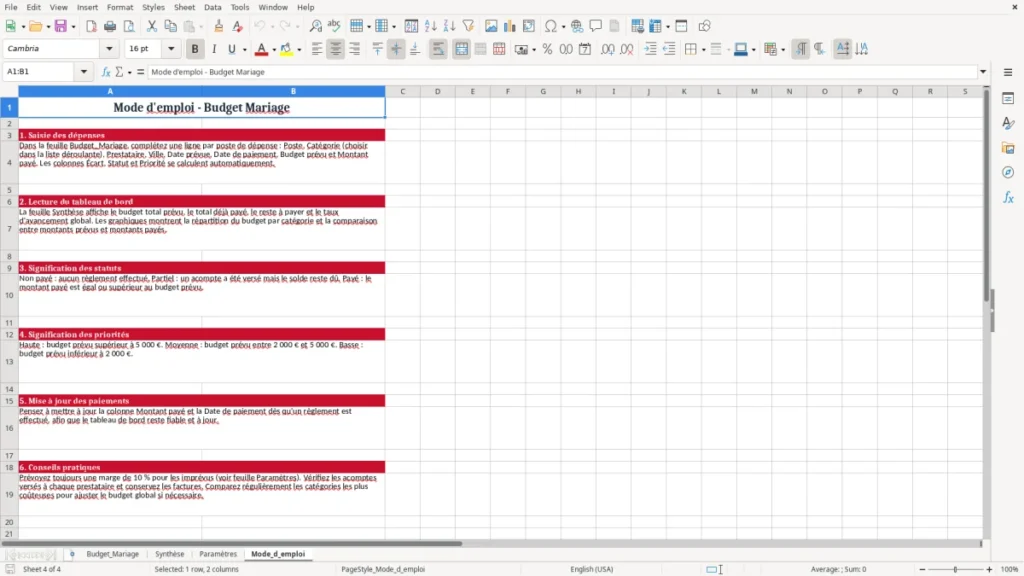The image size is (1024, 576).
Task: Click the Insert hyperlink globe icon
Action: pos(577,26)
